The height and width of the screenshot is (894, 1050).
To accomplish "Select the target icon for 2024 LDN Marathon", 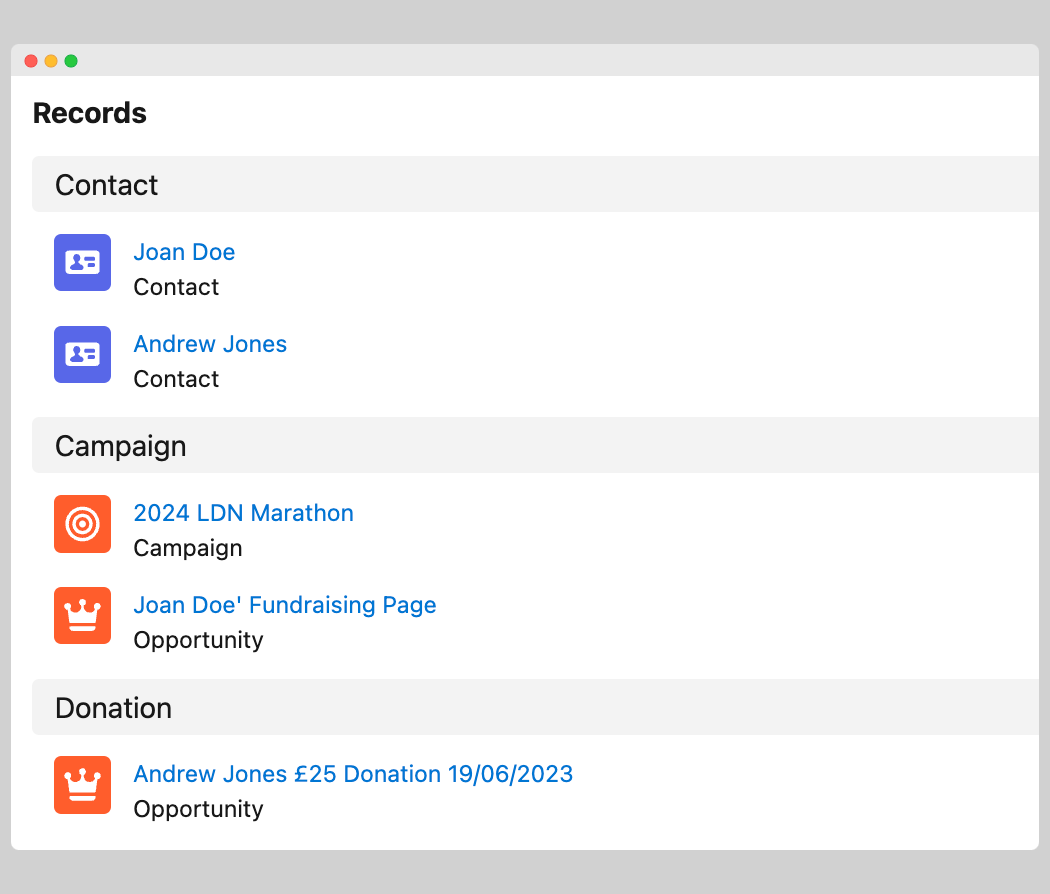I will pos(82,524).
